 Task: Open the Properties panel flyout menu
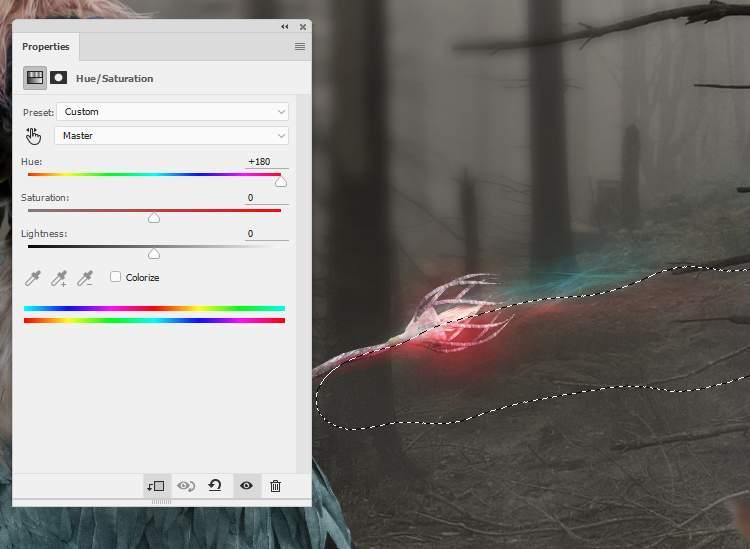[x=300, y=46]
